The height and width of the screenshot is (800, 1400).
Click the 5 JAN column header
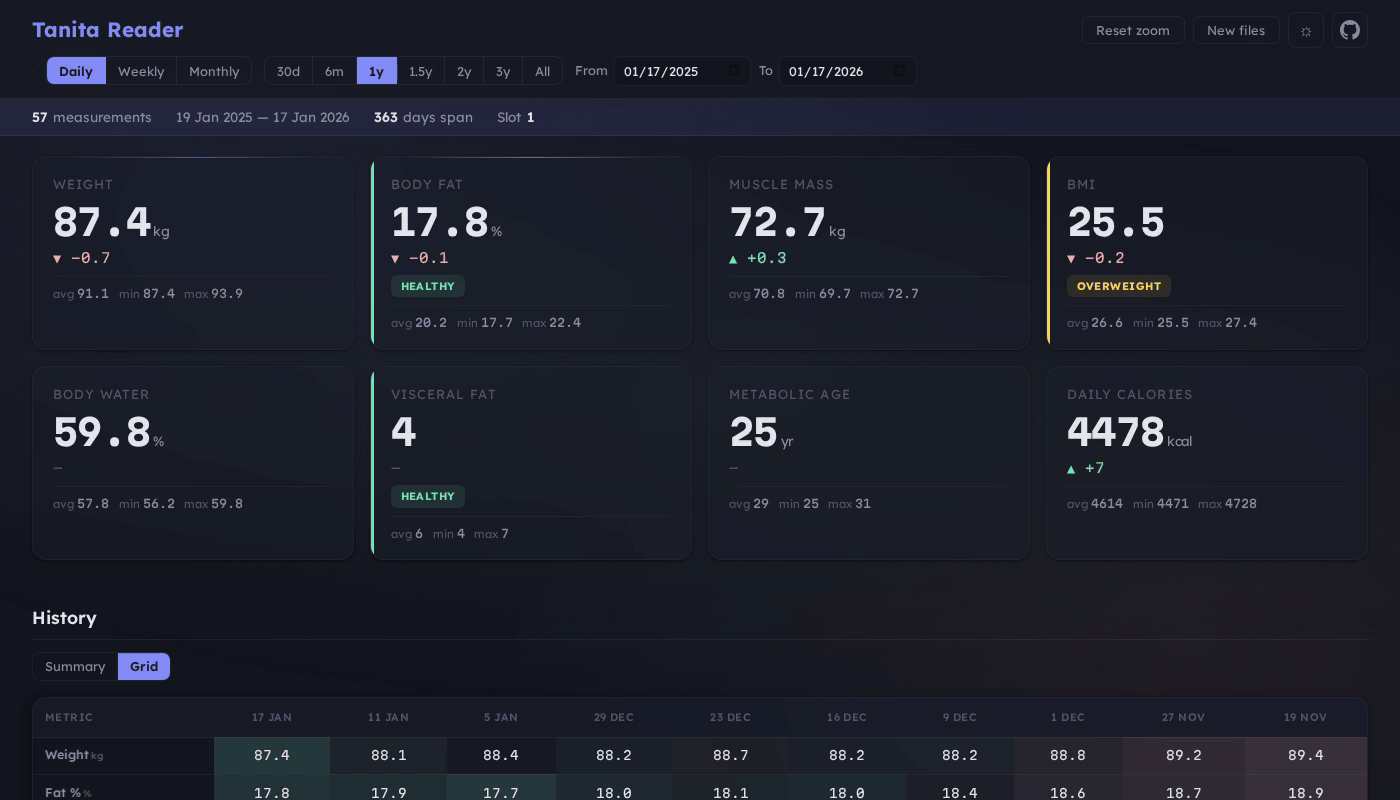501,717
